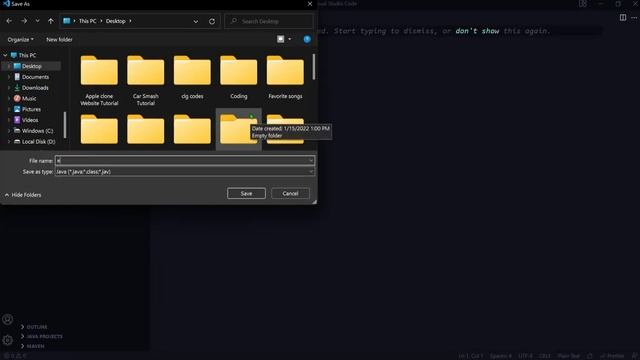640x360 pixels.
Task: Click Prettier in VS Code status bar
Action: pos(612,356)
